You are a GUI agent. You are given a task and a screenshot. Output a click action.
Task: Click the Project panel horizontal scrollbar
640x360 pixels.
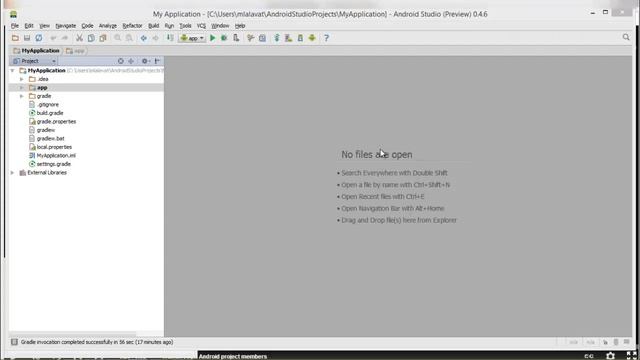click(73, 334)
